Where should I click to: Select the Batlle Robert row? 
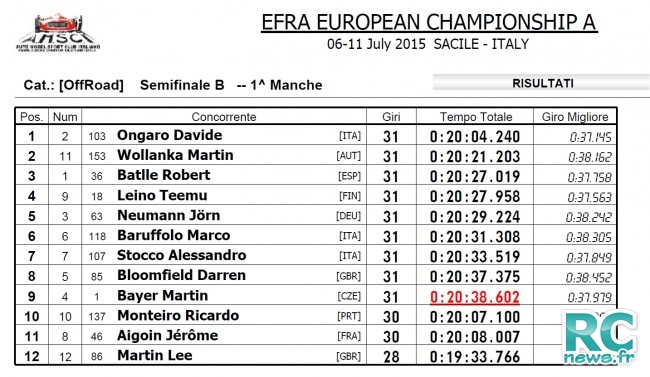coord(316,175)
